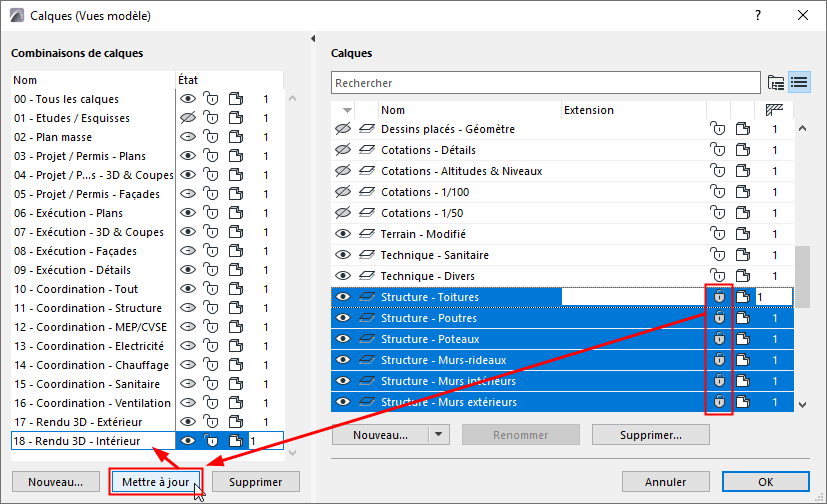Select 14 - Coordination - Chauffage combination
This screenshot has height=504, width=827.
pyautogui.click(x=91, y=365)
